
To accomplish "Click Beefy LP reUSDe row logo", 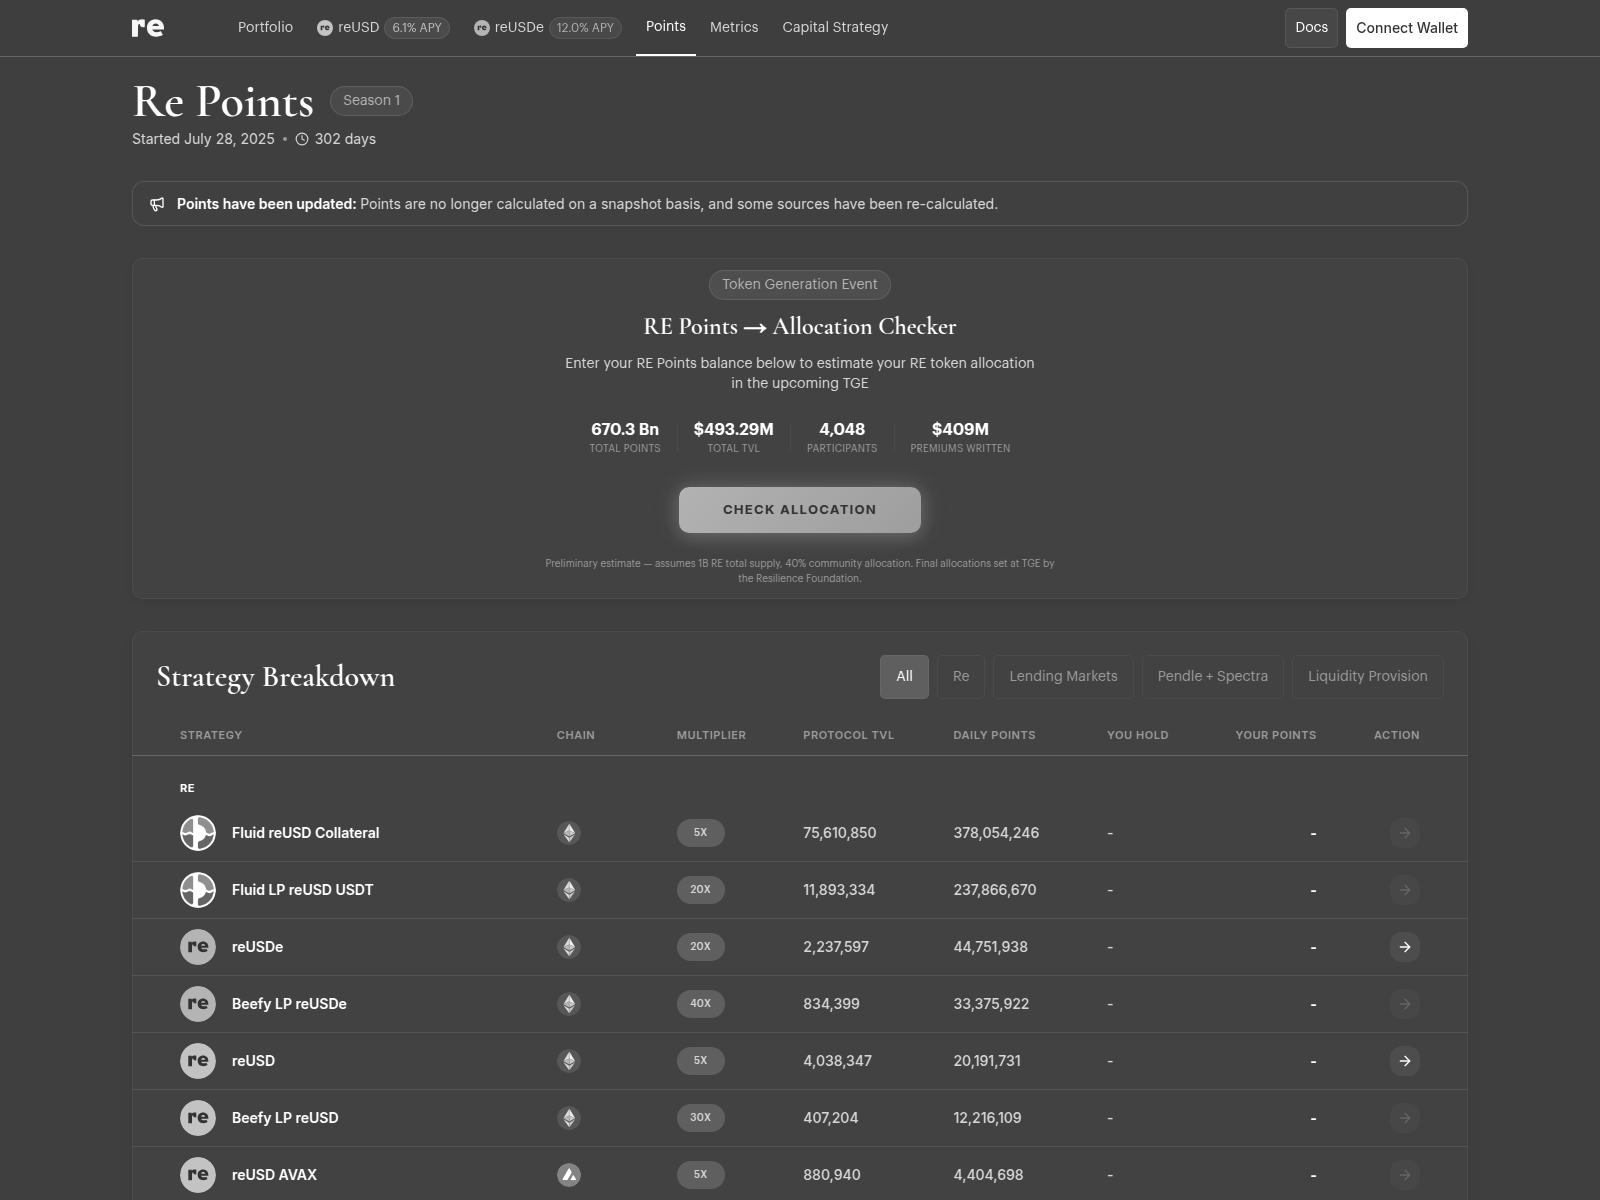I will coord(198,1004).
